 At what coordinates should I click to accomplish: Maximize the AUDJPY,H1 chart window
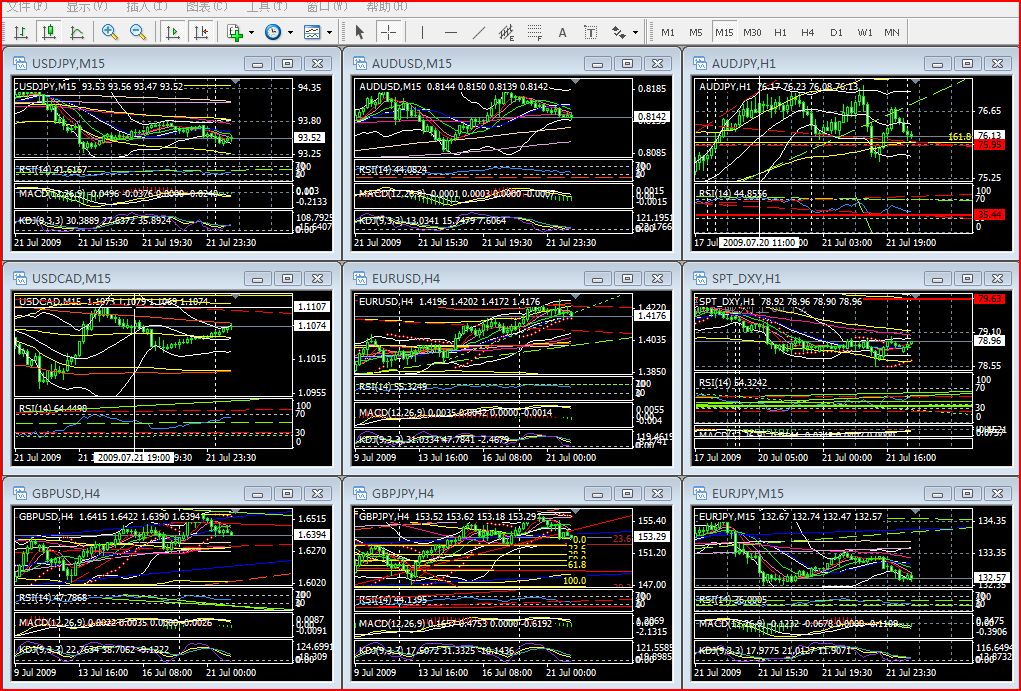968,63
